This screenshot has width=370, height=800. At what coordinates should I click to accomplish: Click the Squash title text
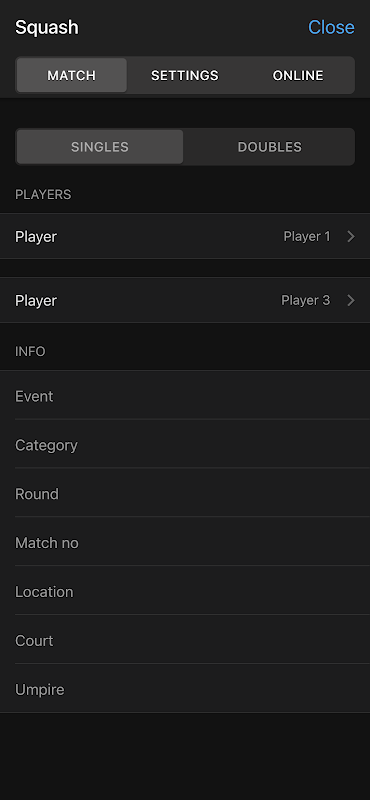tap(47, 28)
